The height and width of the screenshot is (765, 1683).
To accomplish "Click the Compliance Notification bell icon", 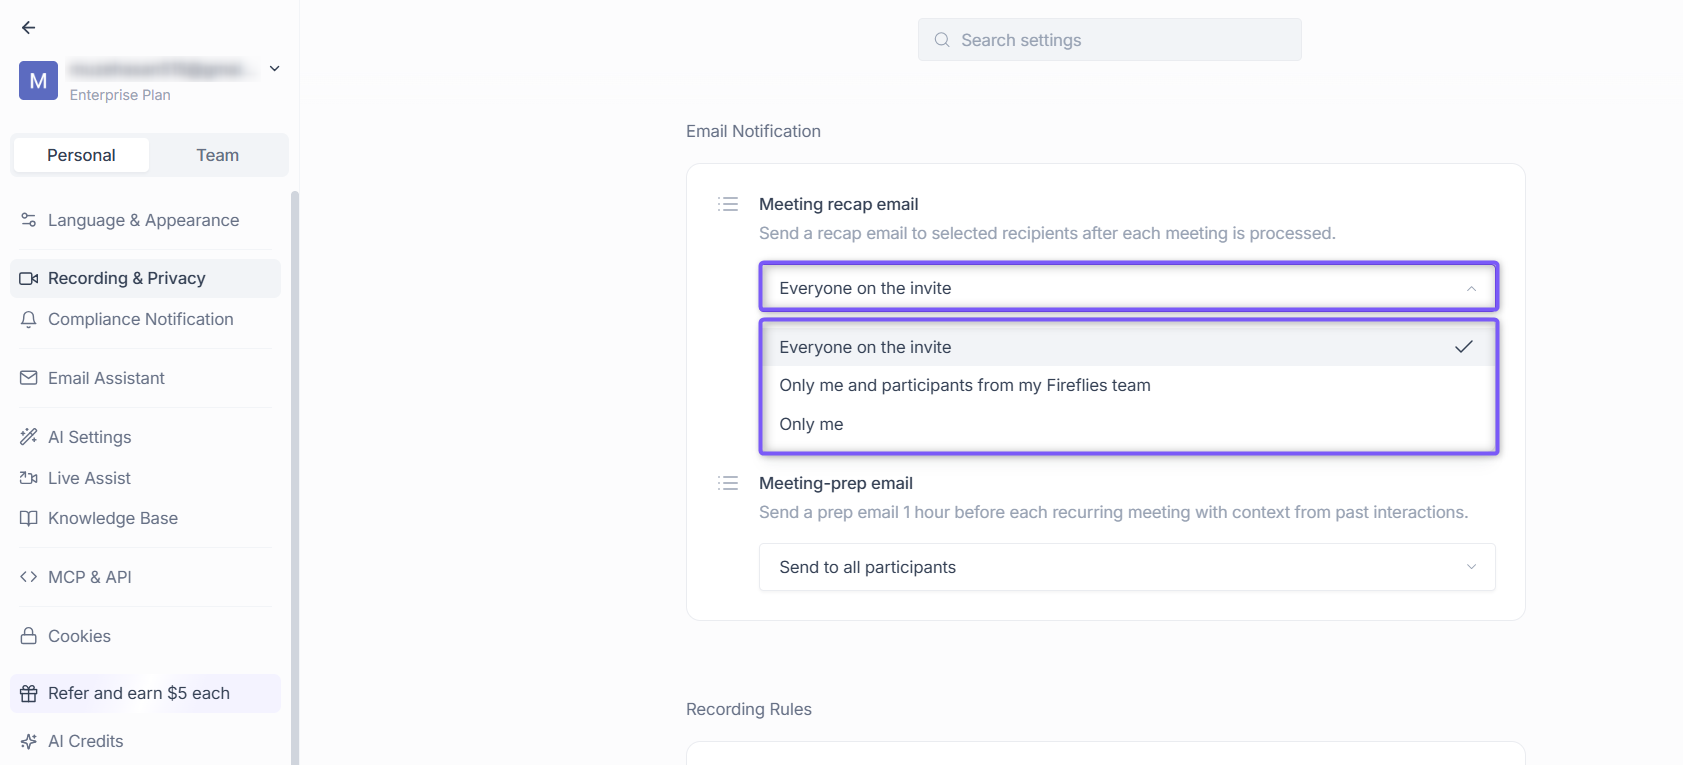I will [29, 319].
